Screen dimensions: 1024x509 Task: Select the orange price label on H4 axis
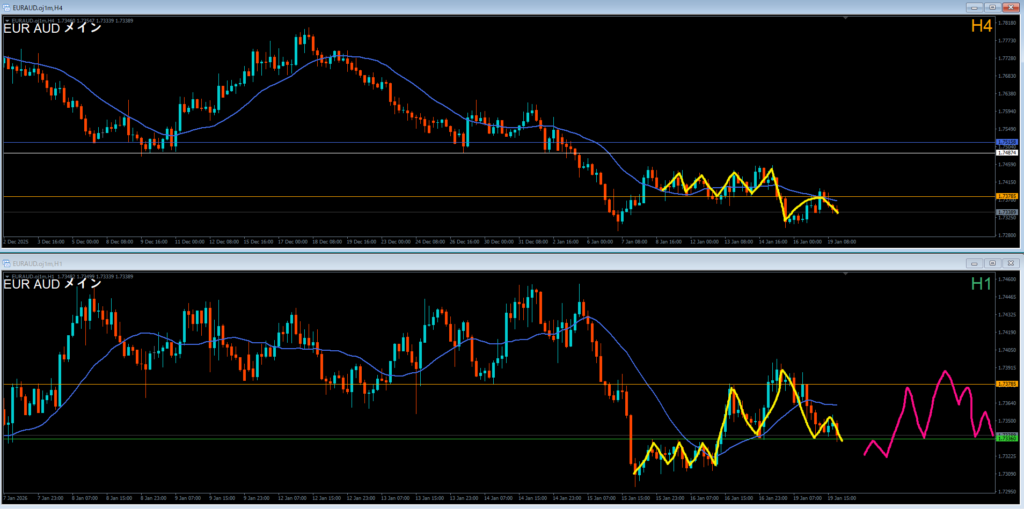(x=1007, y=197)
